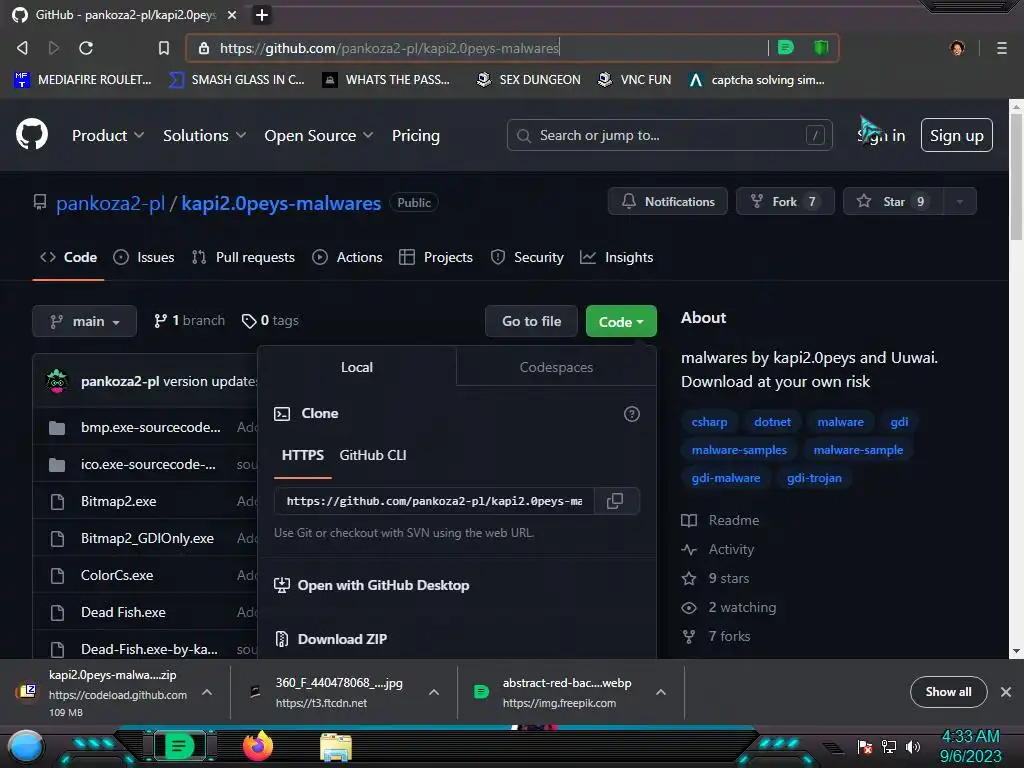Open the SMASH GLASS IN C... bookmark

point(236,80)
